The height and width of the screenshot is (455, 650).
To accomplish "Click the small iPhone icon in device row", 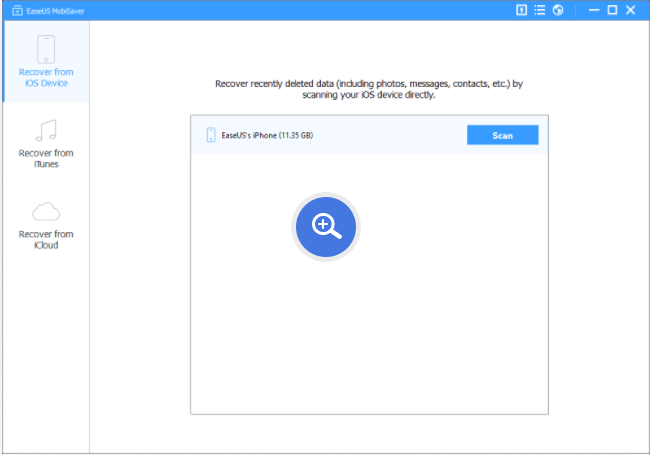I will point(211,135).
